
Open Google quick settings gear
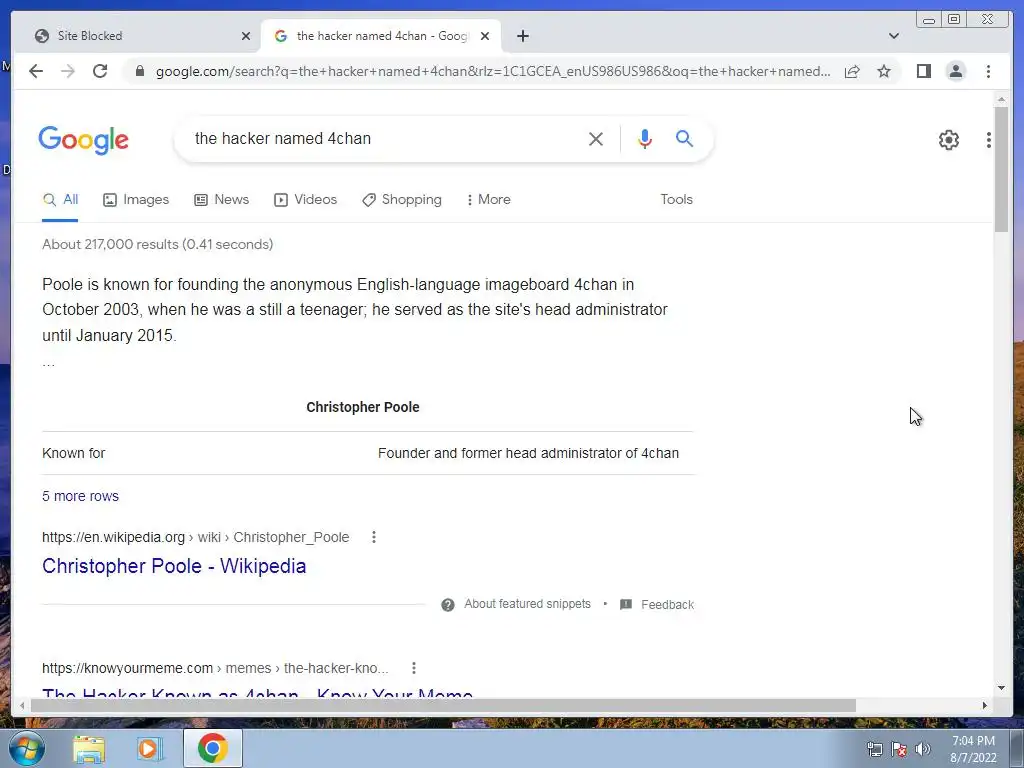pyautogui.click(x=948, y=139)
